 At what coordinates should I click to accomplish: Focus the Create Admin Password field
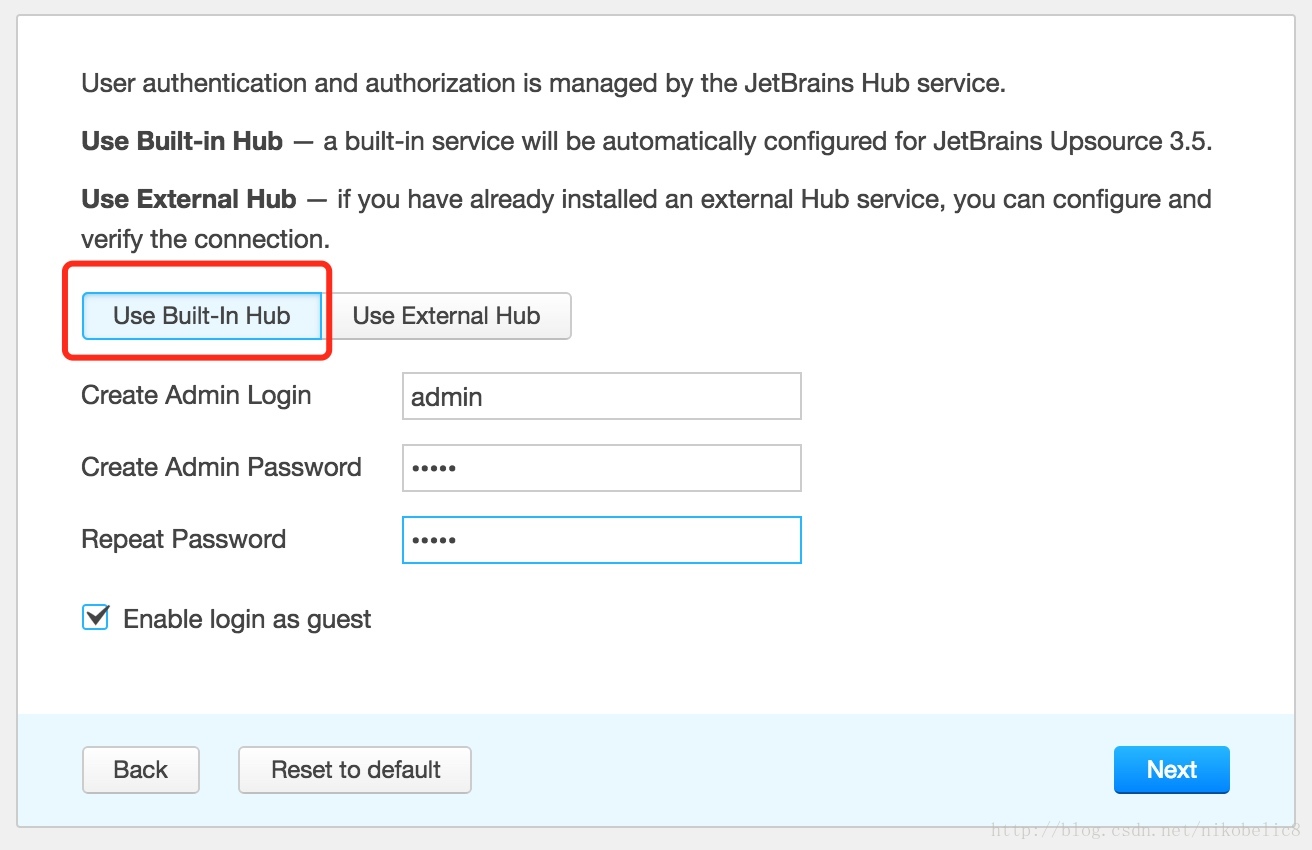[602, 468]
